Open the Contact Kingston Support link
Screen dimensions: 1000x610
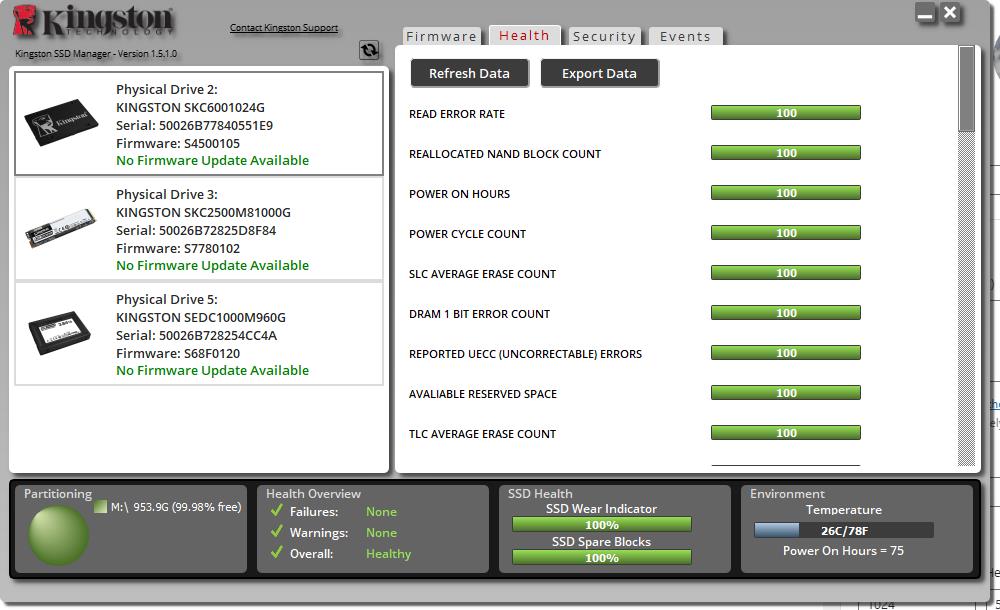(x=284, y=28)
